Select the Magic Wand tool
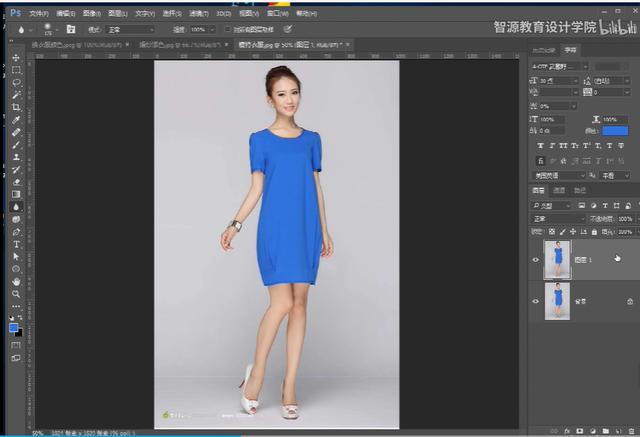Viewport: 640px width, 437px height. pyautogui.click(x=16, y=95)
